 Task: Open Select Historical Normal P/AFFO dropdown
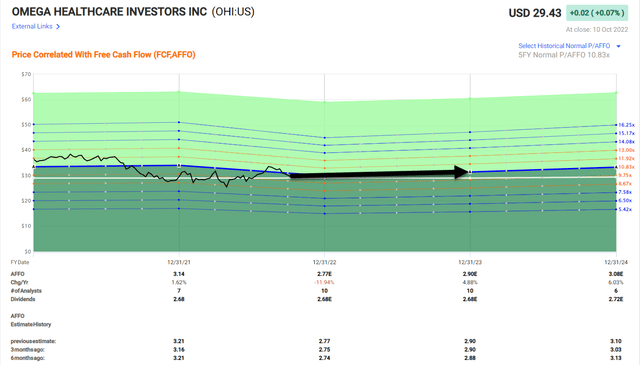[x=564, y=46]
